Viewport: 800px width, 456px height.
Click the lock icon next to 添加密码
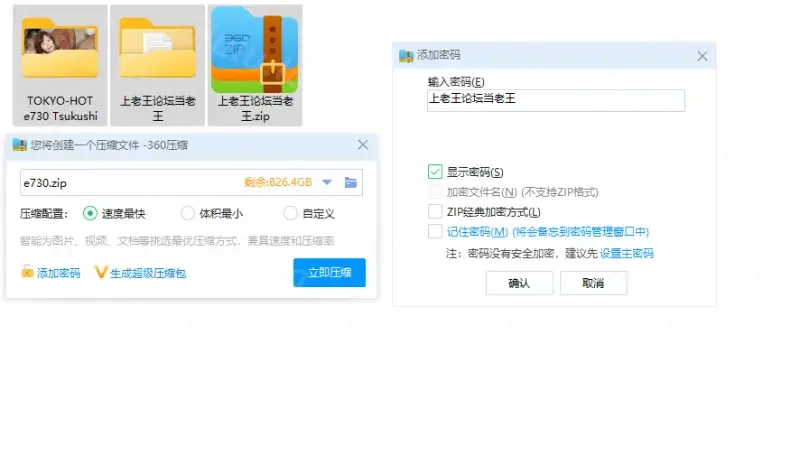(x=27, y=272)
